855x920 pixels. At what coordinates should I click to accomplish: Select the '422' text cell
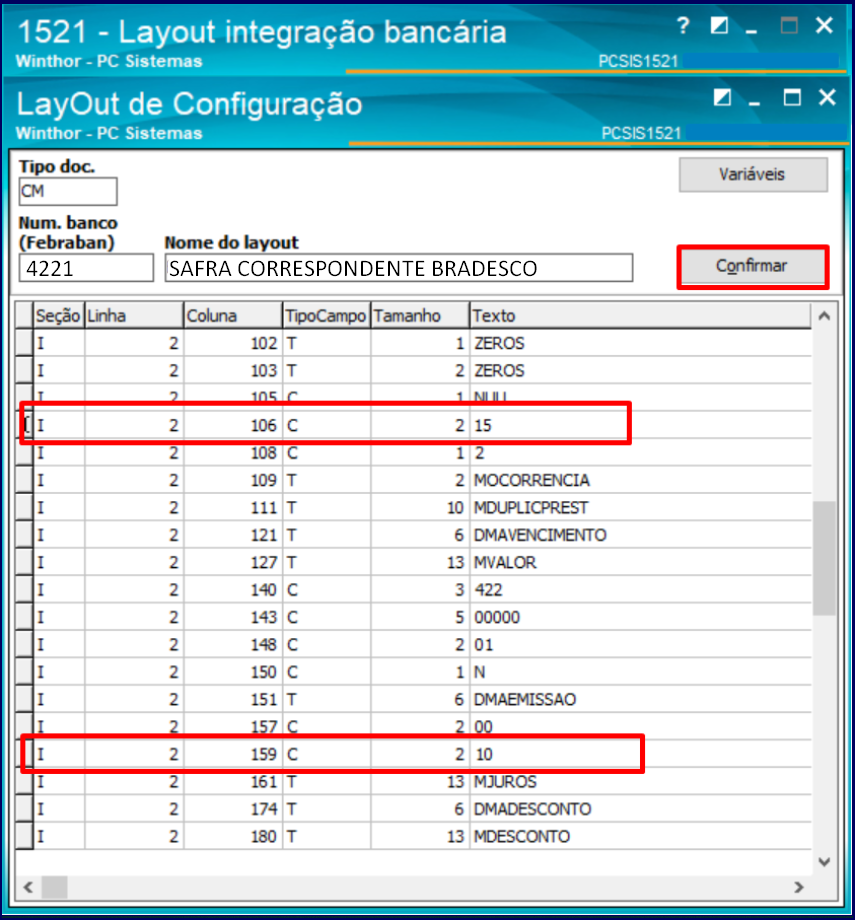tap(641, 590)
